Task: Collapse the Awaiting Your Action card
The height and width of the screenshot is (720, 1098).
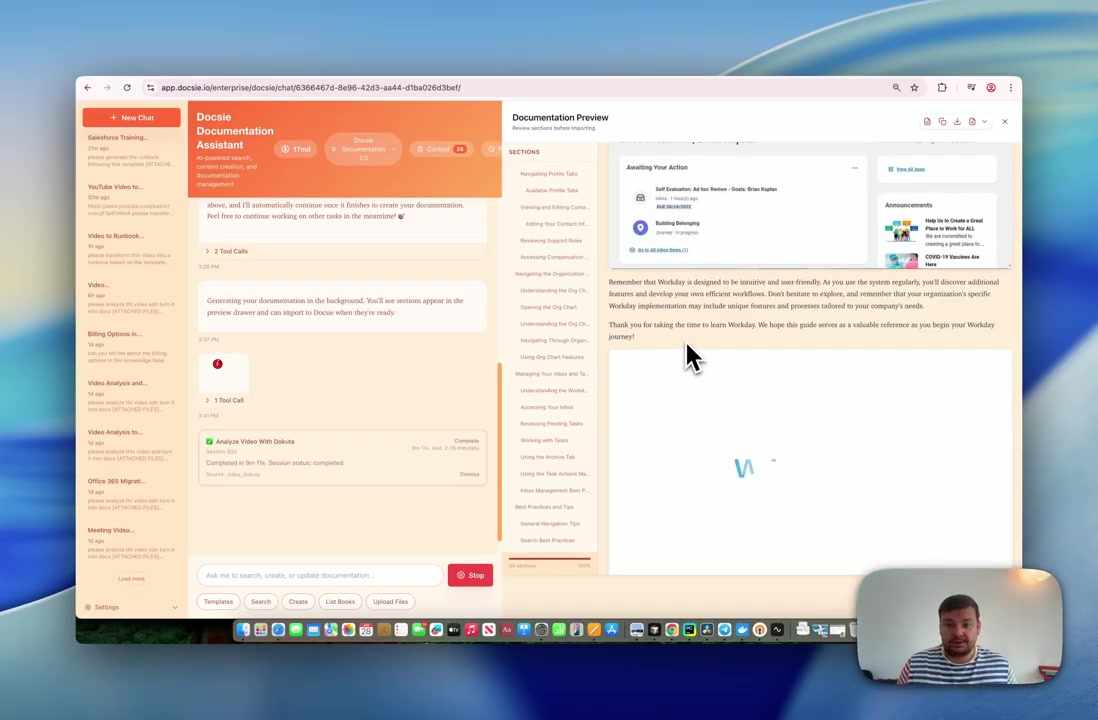Action: click(x=855, y=167)
